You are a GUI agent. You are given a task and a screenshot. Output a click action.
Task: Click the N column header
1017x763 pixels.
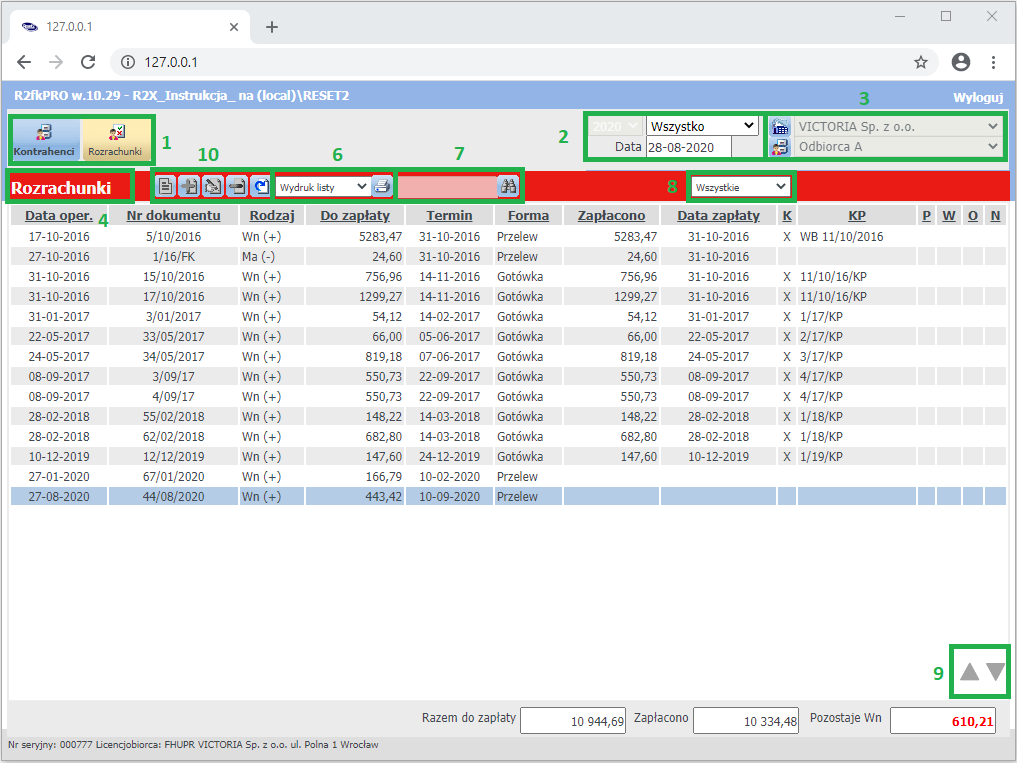click(995, 215)
